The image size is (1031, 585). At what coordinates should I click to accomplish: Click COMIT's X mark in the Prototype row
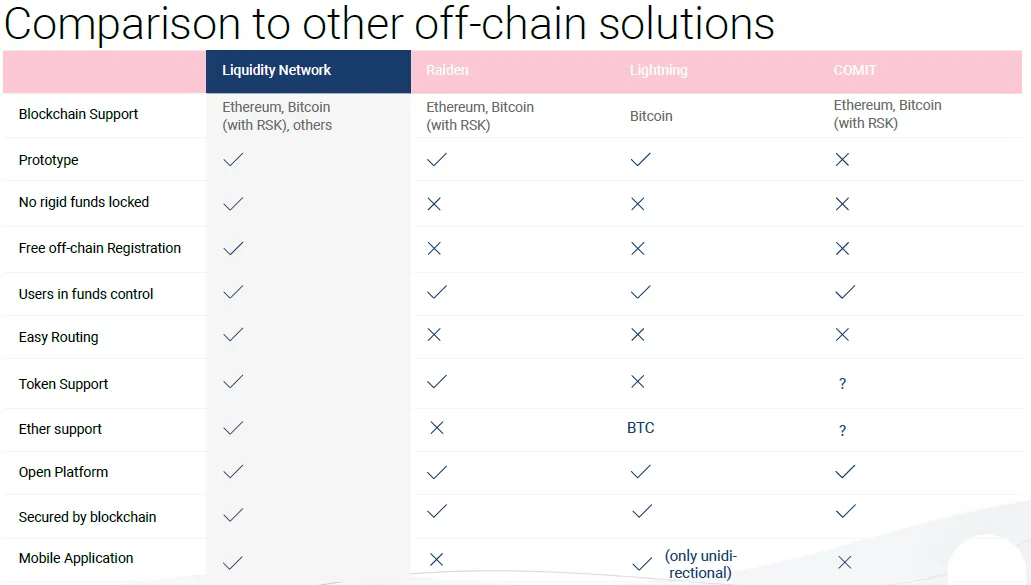coord(842,160)
